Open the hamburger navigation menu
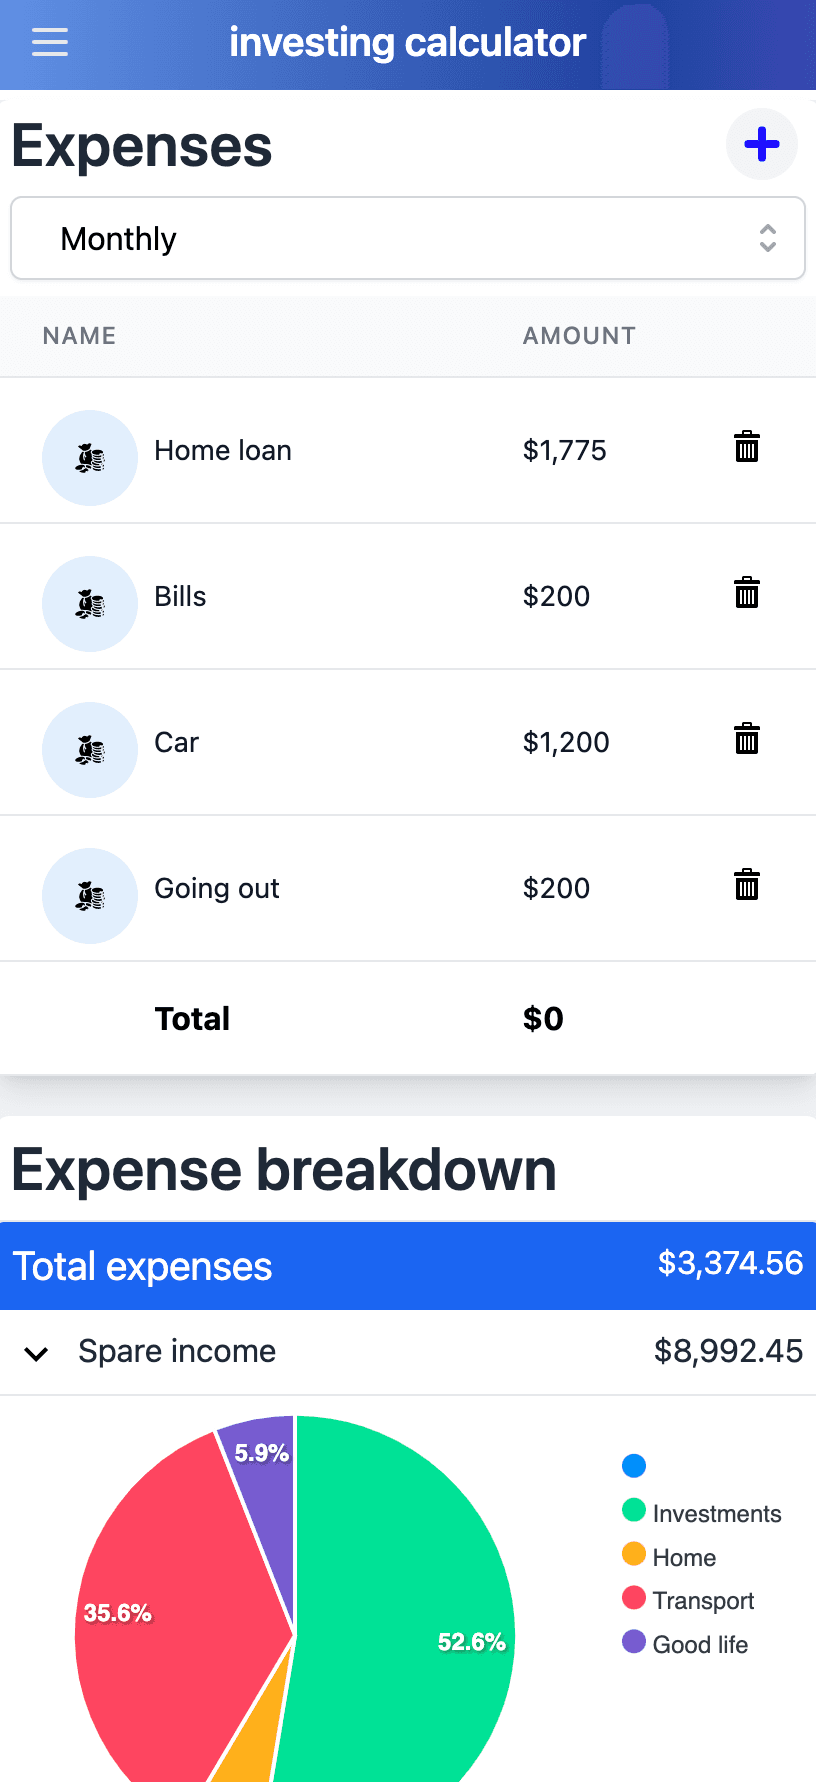The width and height of the screenshot is (816, 1782). coord(50,42)
